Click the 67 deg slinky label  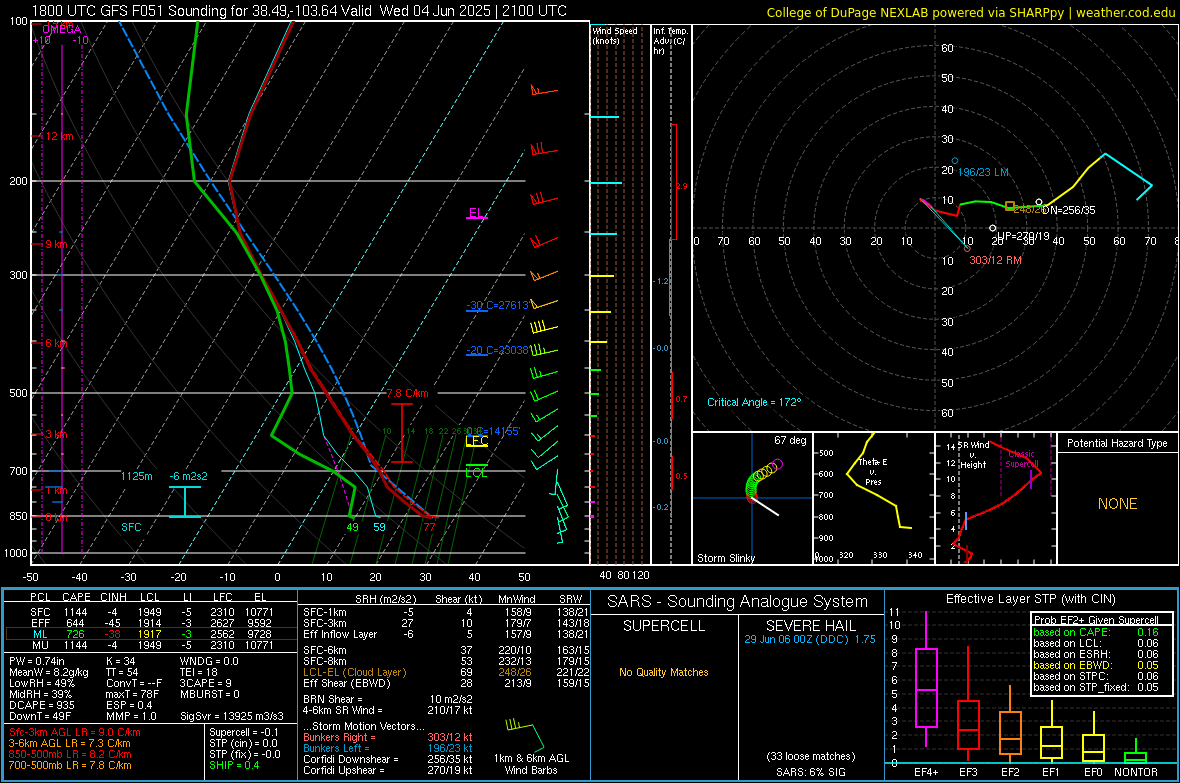tap(790, 440)
